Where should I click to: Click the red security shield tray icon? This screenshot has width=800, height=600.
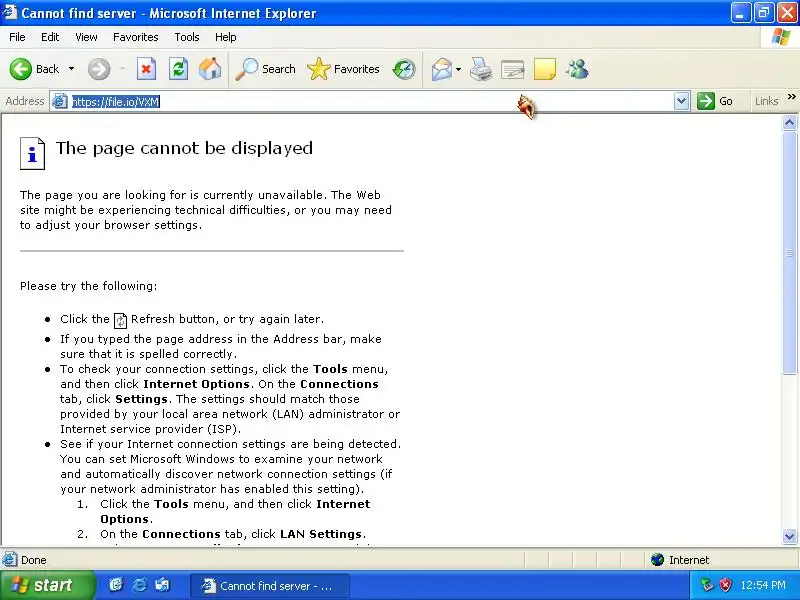pyautogui.click(x=726, y=585)
